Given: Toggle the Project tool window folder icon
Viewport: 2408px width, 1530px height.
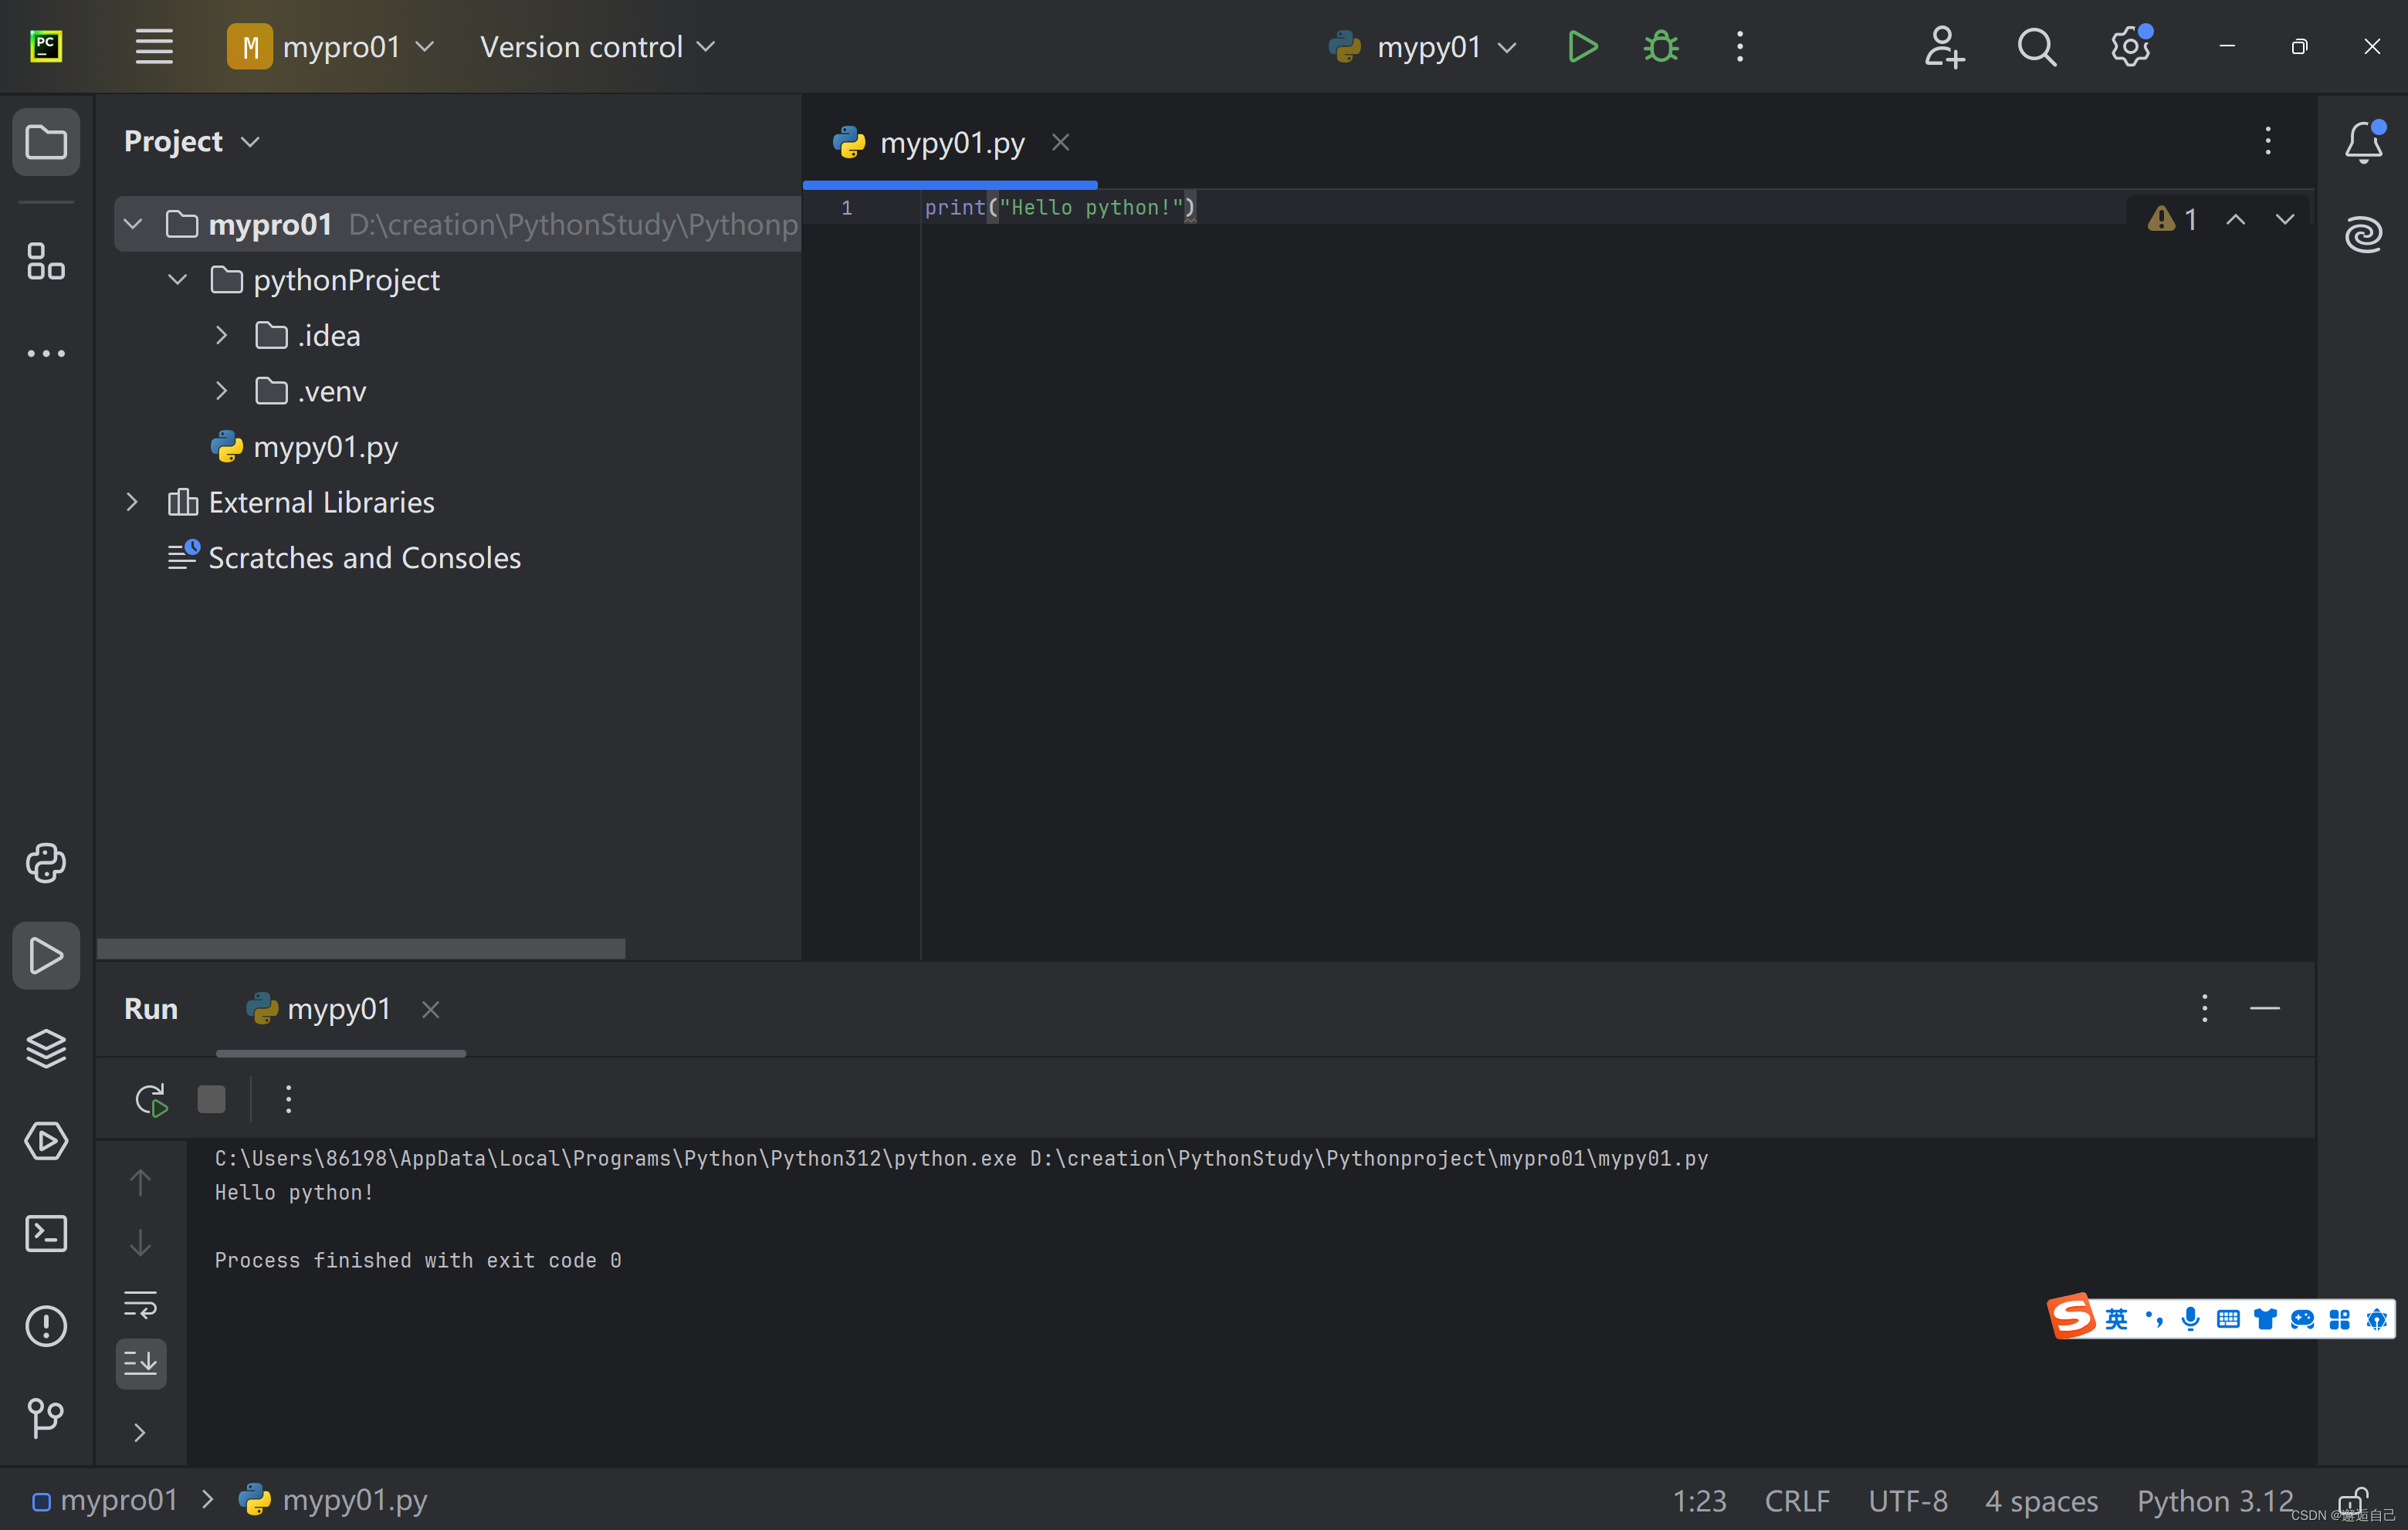Looking at the screenshot, I should tap(46, 142).
